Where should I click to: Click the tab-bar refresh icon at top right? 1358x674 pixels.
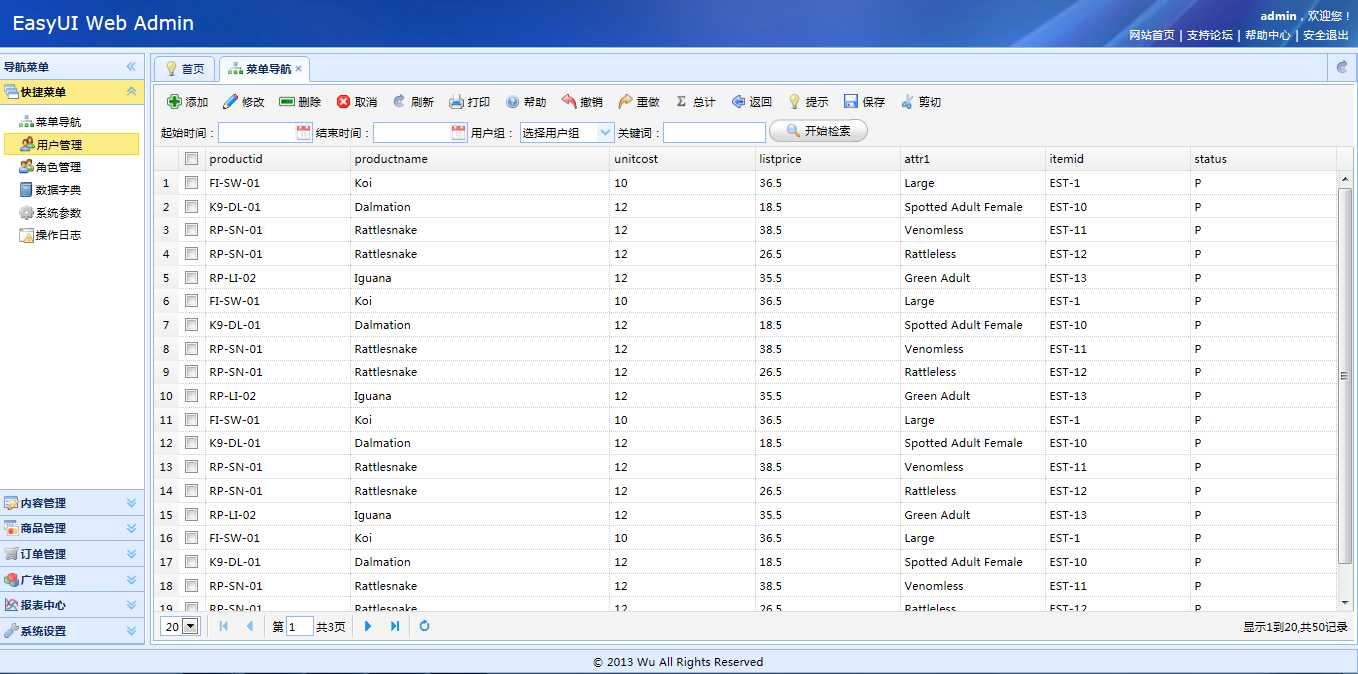[1342, 67]
